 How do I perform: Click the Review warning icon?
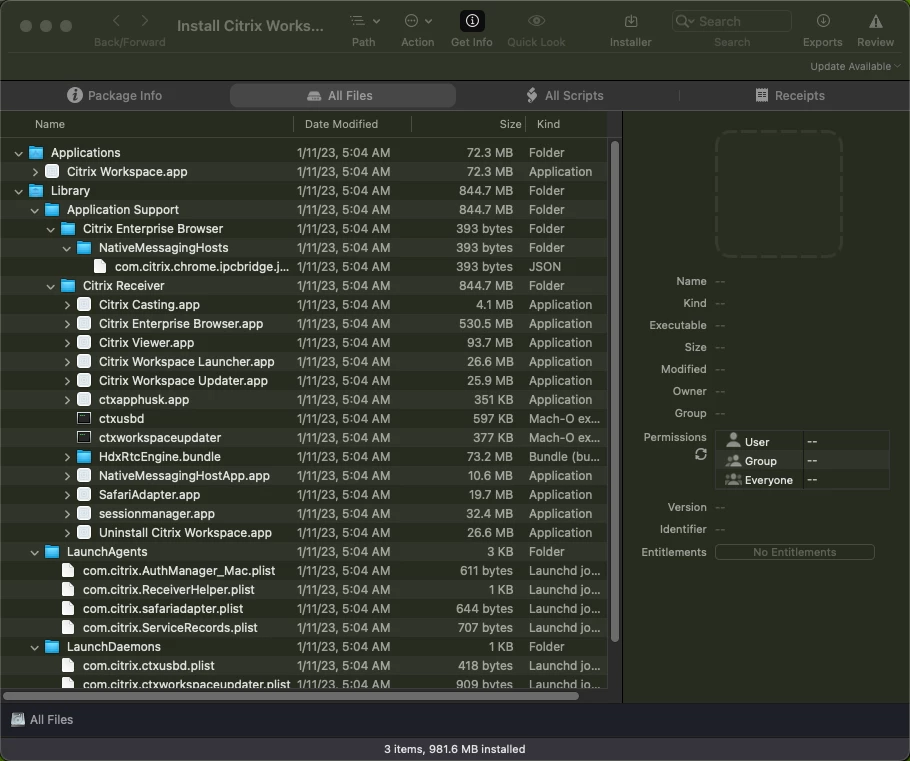[875, 22]
